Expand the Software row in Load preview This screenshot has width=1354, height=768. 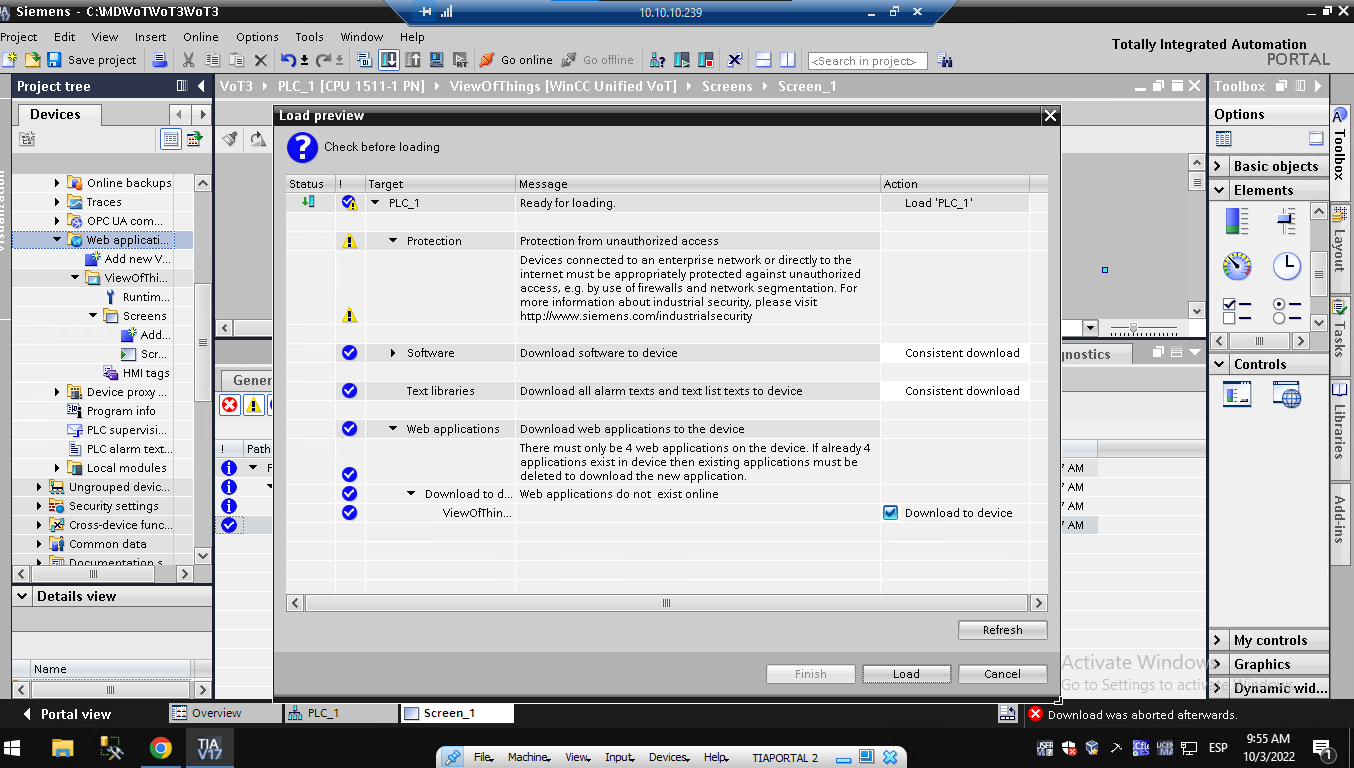pyautogui.click(x=394, y=353)
